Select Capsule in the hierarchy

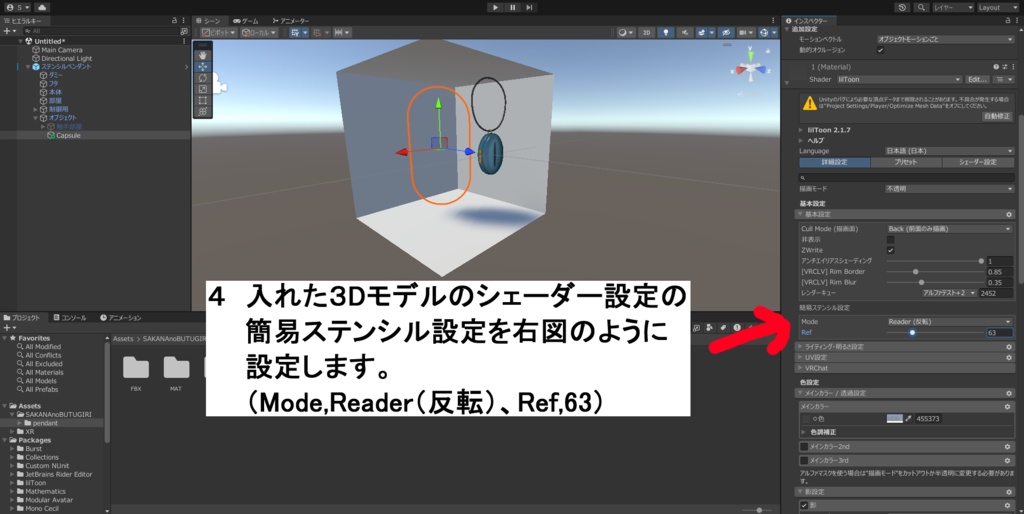coord(69,135)
